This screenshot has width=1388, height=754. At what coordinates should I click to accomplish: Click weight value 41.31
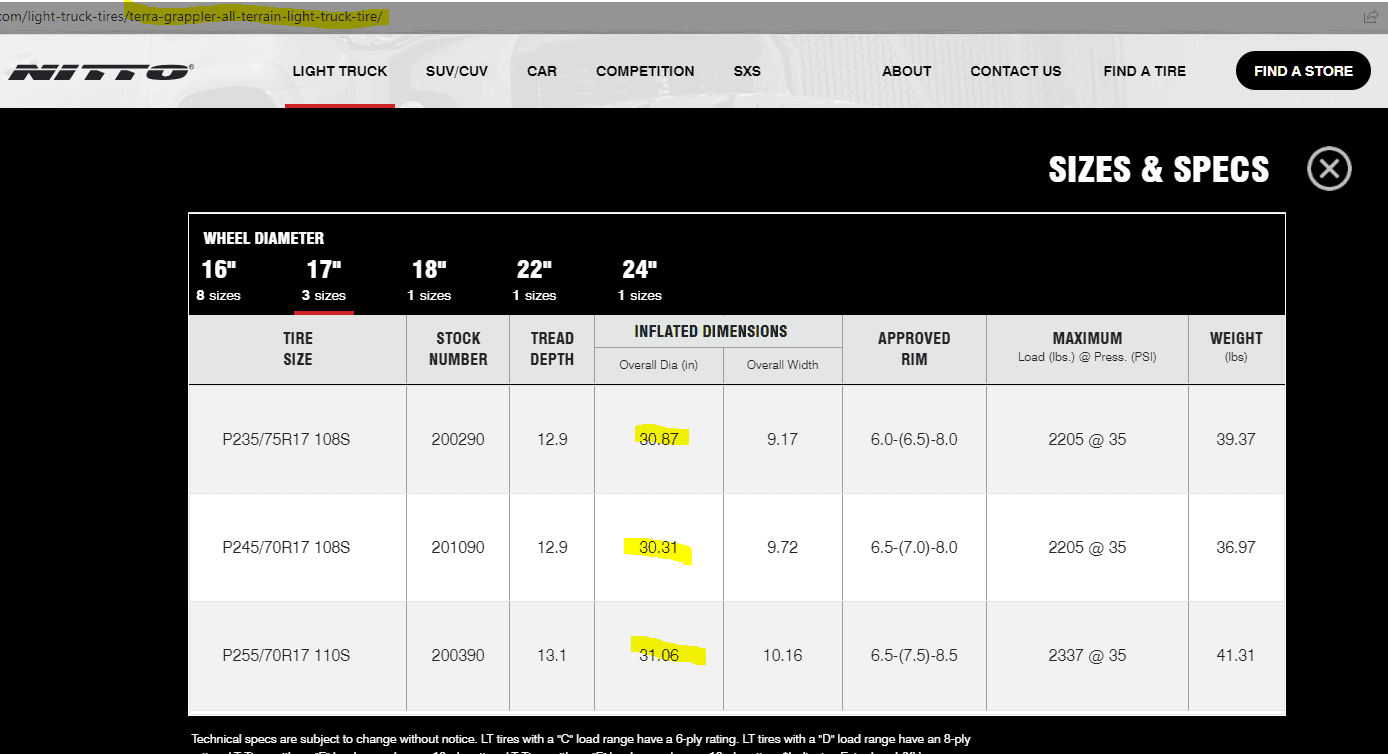pyautogui.click(x=1236, y=655)
